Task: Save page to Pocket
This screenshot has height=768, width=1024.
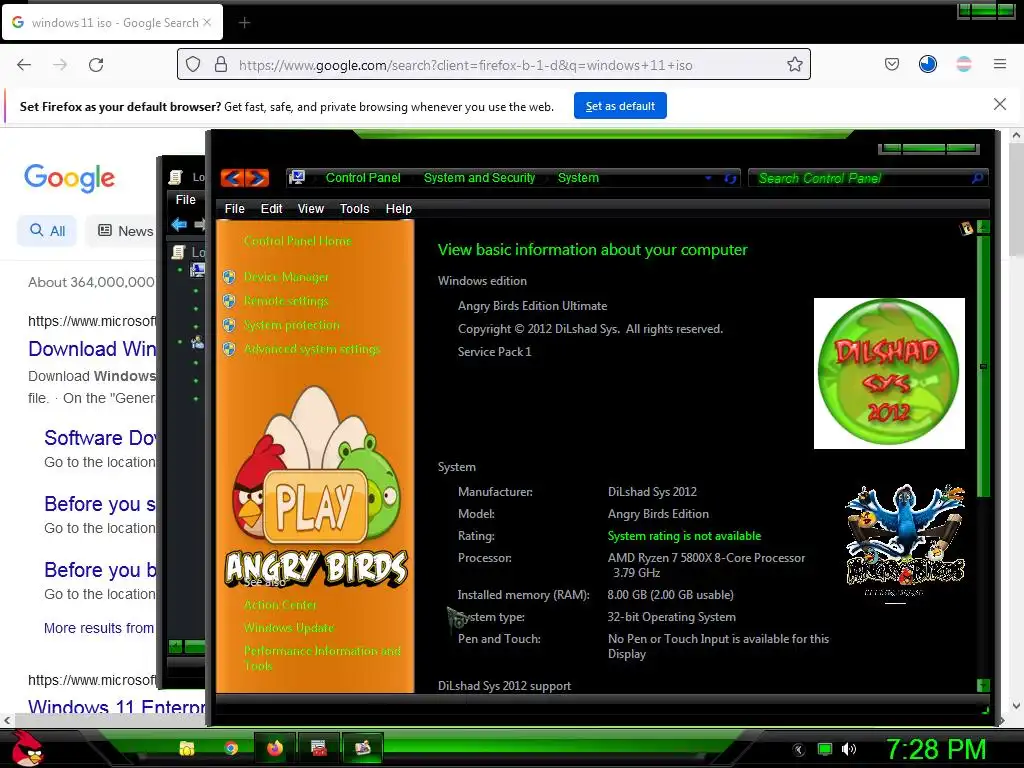Action: (892, 64)
